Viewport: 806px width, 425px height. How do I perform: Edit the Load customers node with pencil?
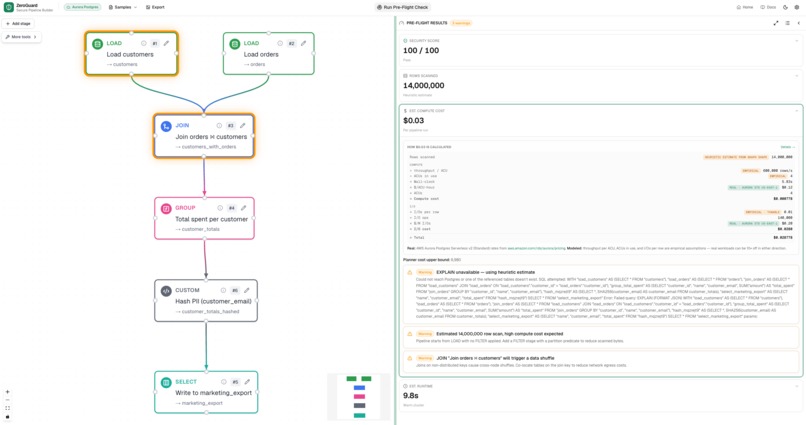166,43
